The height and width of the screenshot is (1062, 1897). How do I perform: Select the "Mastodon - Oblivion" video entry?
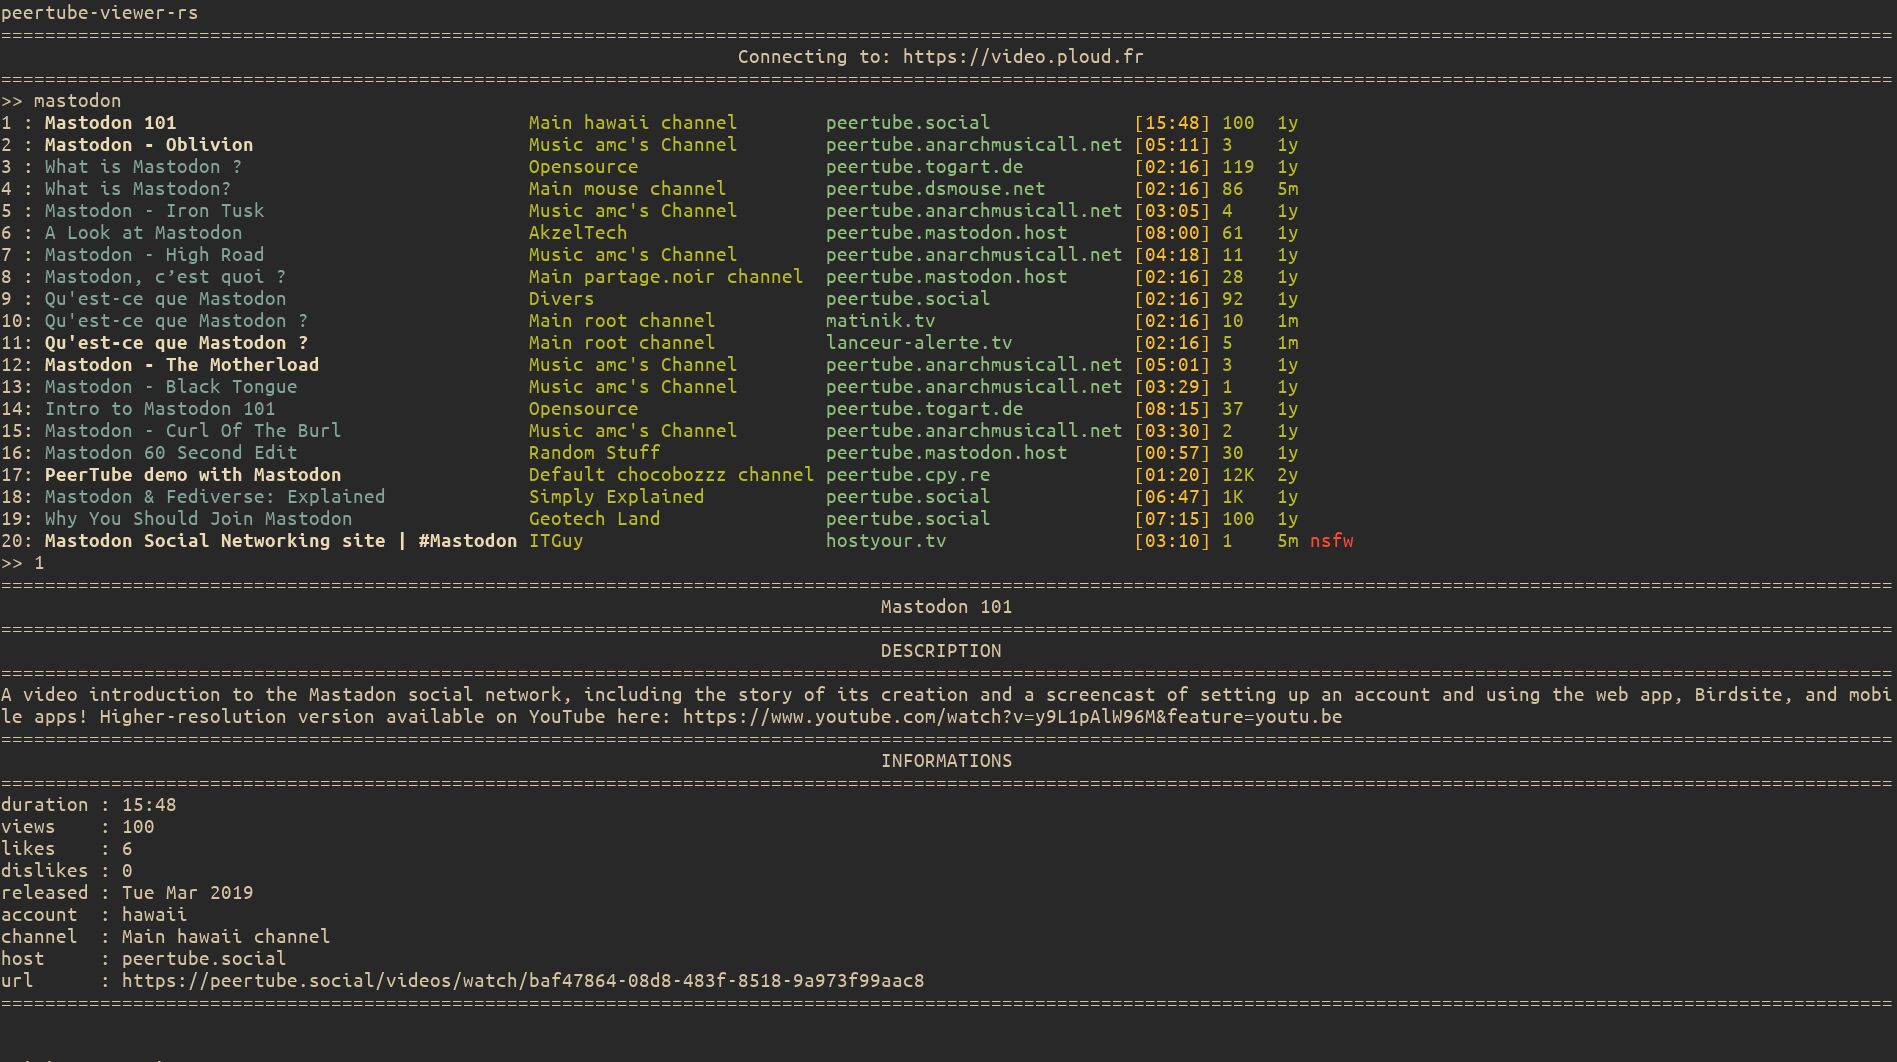click(x=148, y=144)
